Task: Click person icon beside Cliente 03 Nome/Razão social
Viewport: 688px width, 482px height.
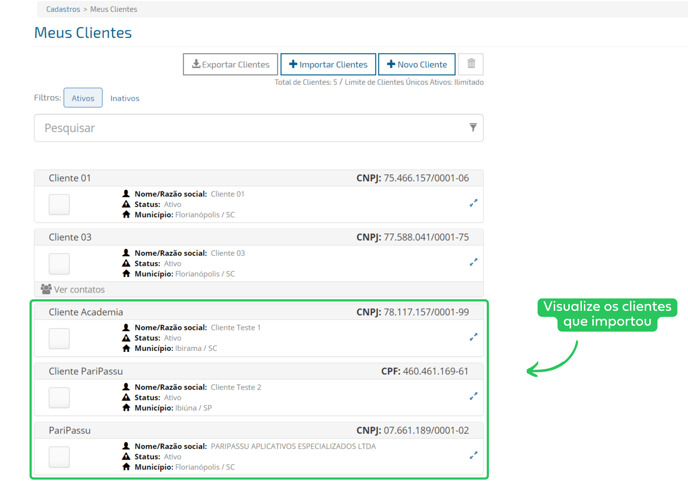Action: [126, 253]
